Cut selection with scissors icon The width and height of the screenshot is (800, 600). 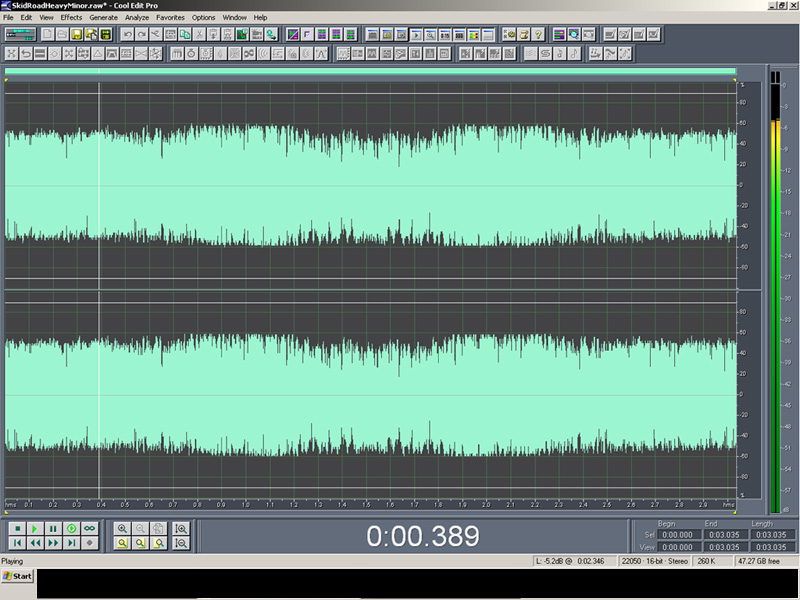point(199,35)
